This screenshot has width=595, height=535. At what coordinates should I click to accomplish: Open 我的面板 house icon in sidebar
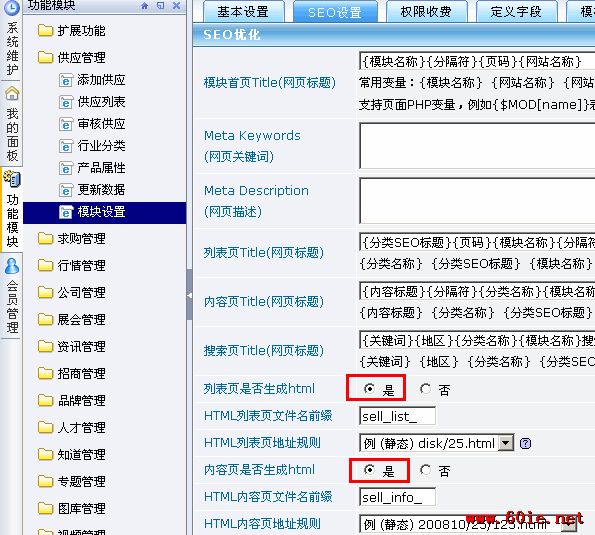point(12,93)
